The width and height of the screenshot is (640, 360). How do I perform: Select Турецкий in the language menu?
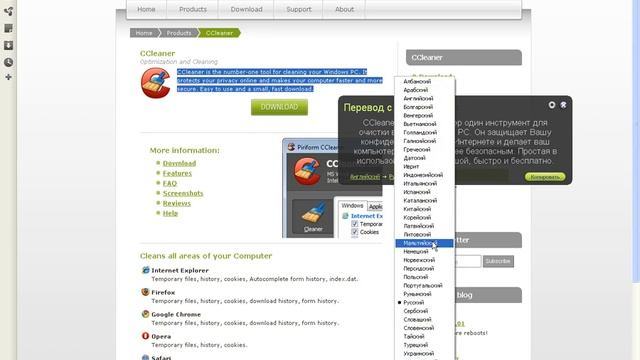point(424,345)
